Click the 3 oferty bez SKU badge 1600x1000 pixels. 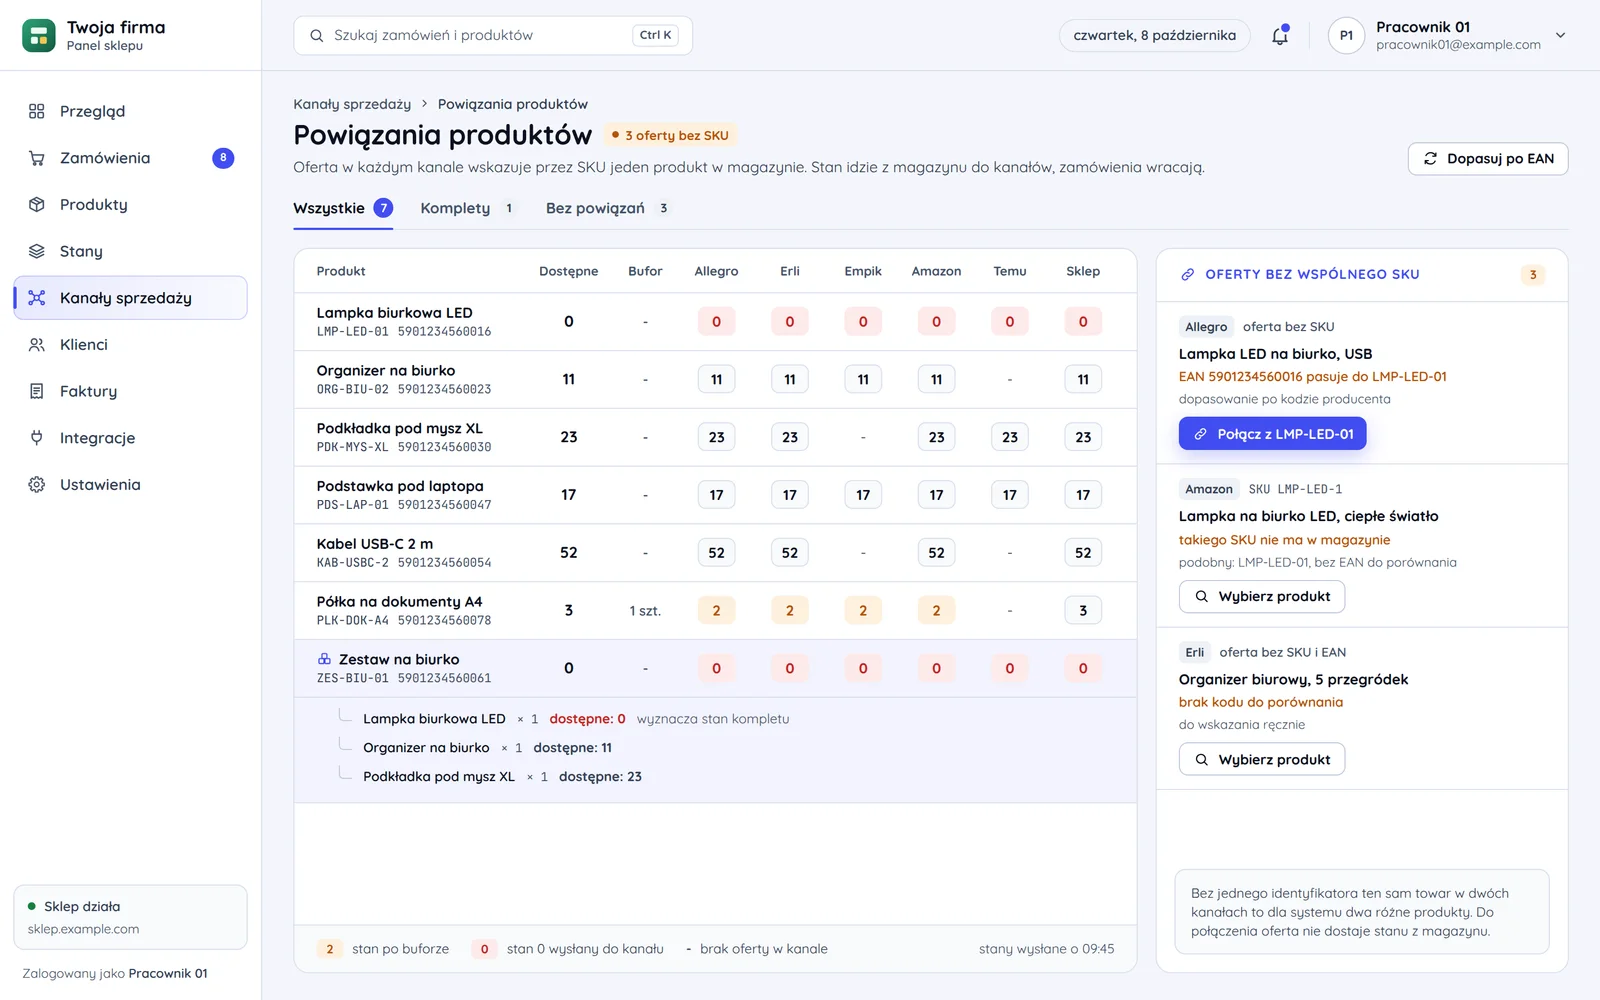[x=670, y=135]
